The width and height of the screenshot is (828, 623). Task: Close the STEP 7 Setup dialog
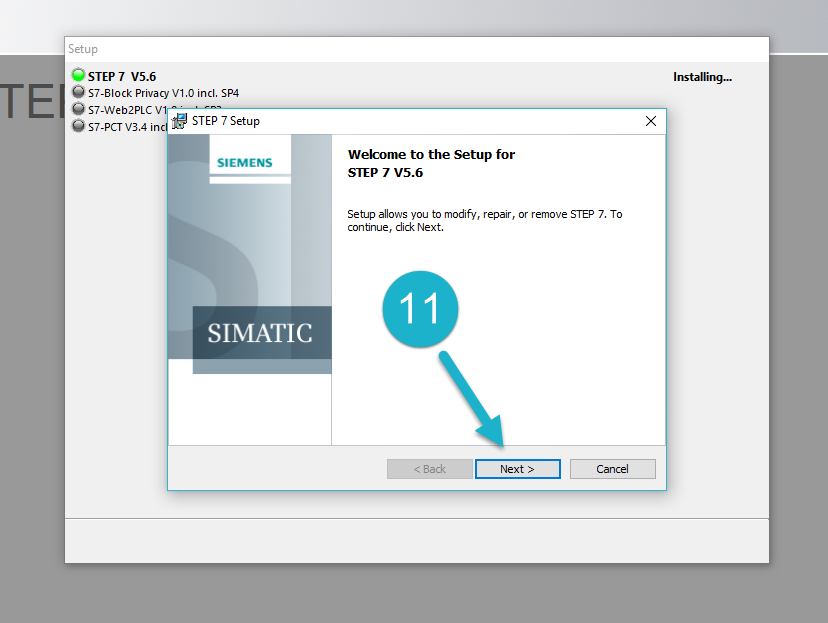point(651,121)
